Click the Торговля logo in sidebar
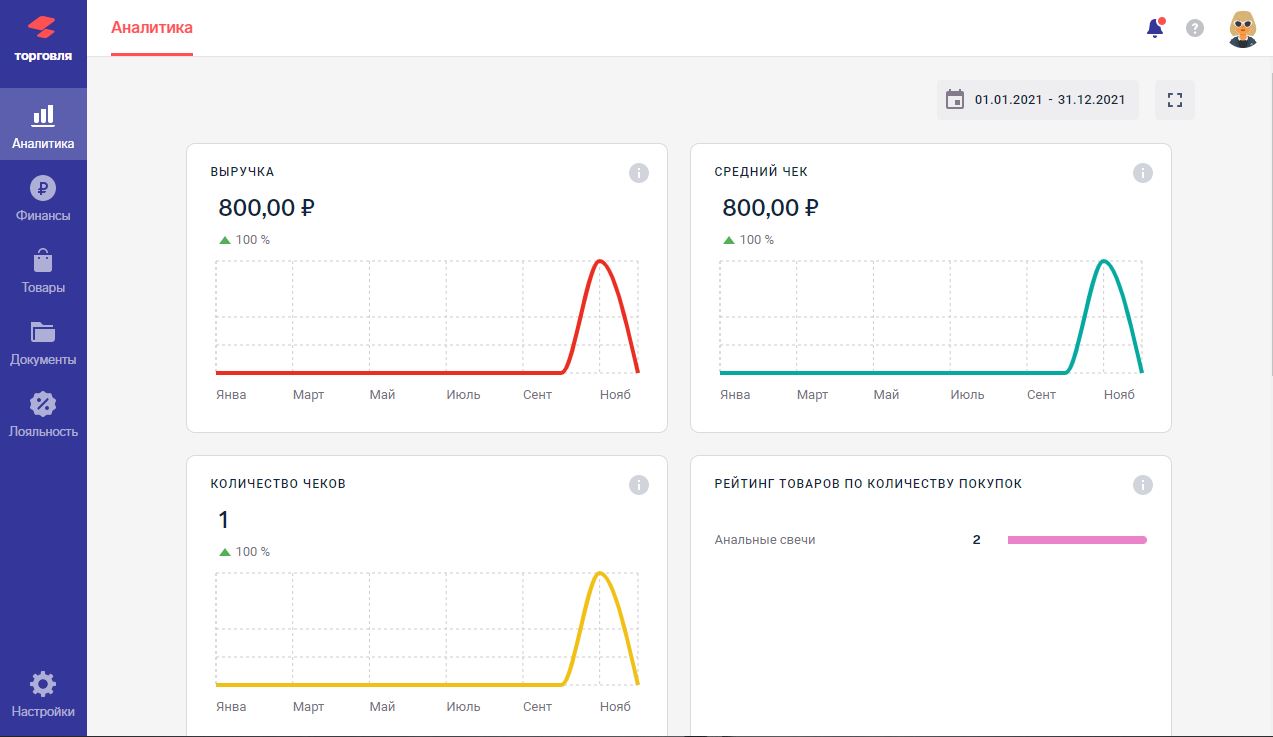The width and height of the screenshot is (1273, 737). (43, 38)
